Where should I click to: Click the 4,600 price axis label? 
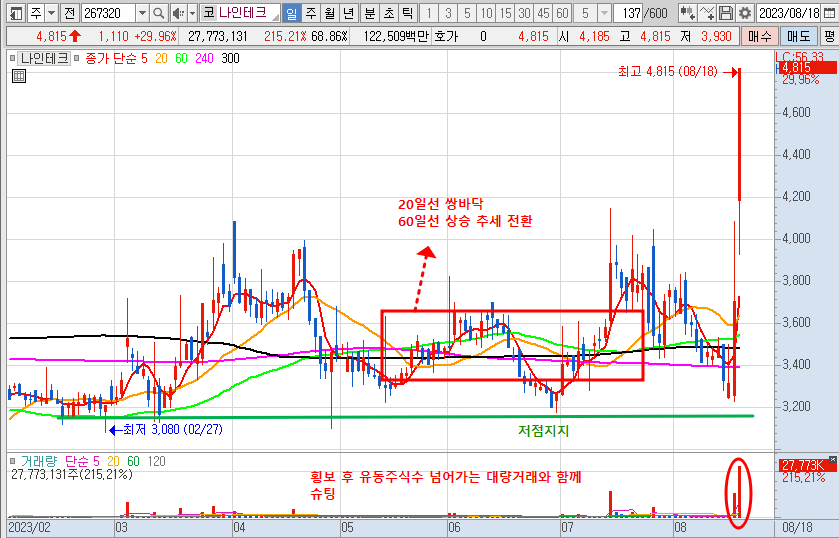(796, 112)
